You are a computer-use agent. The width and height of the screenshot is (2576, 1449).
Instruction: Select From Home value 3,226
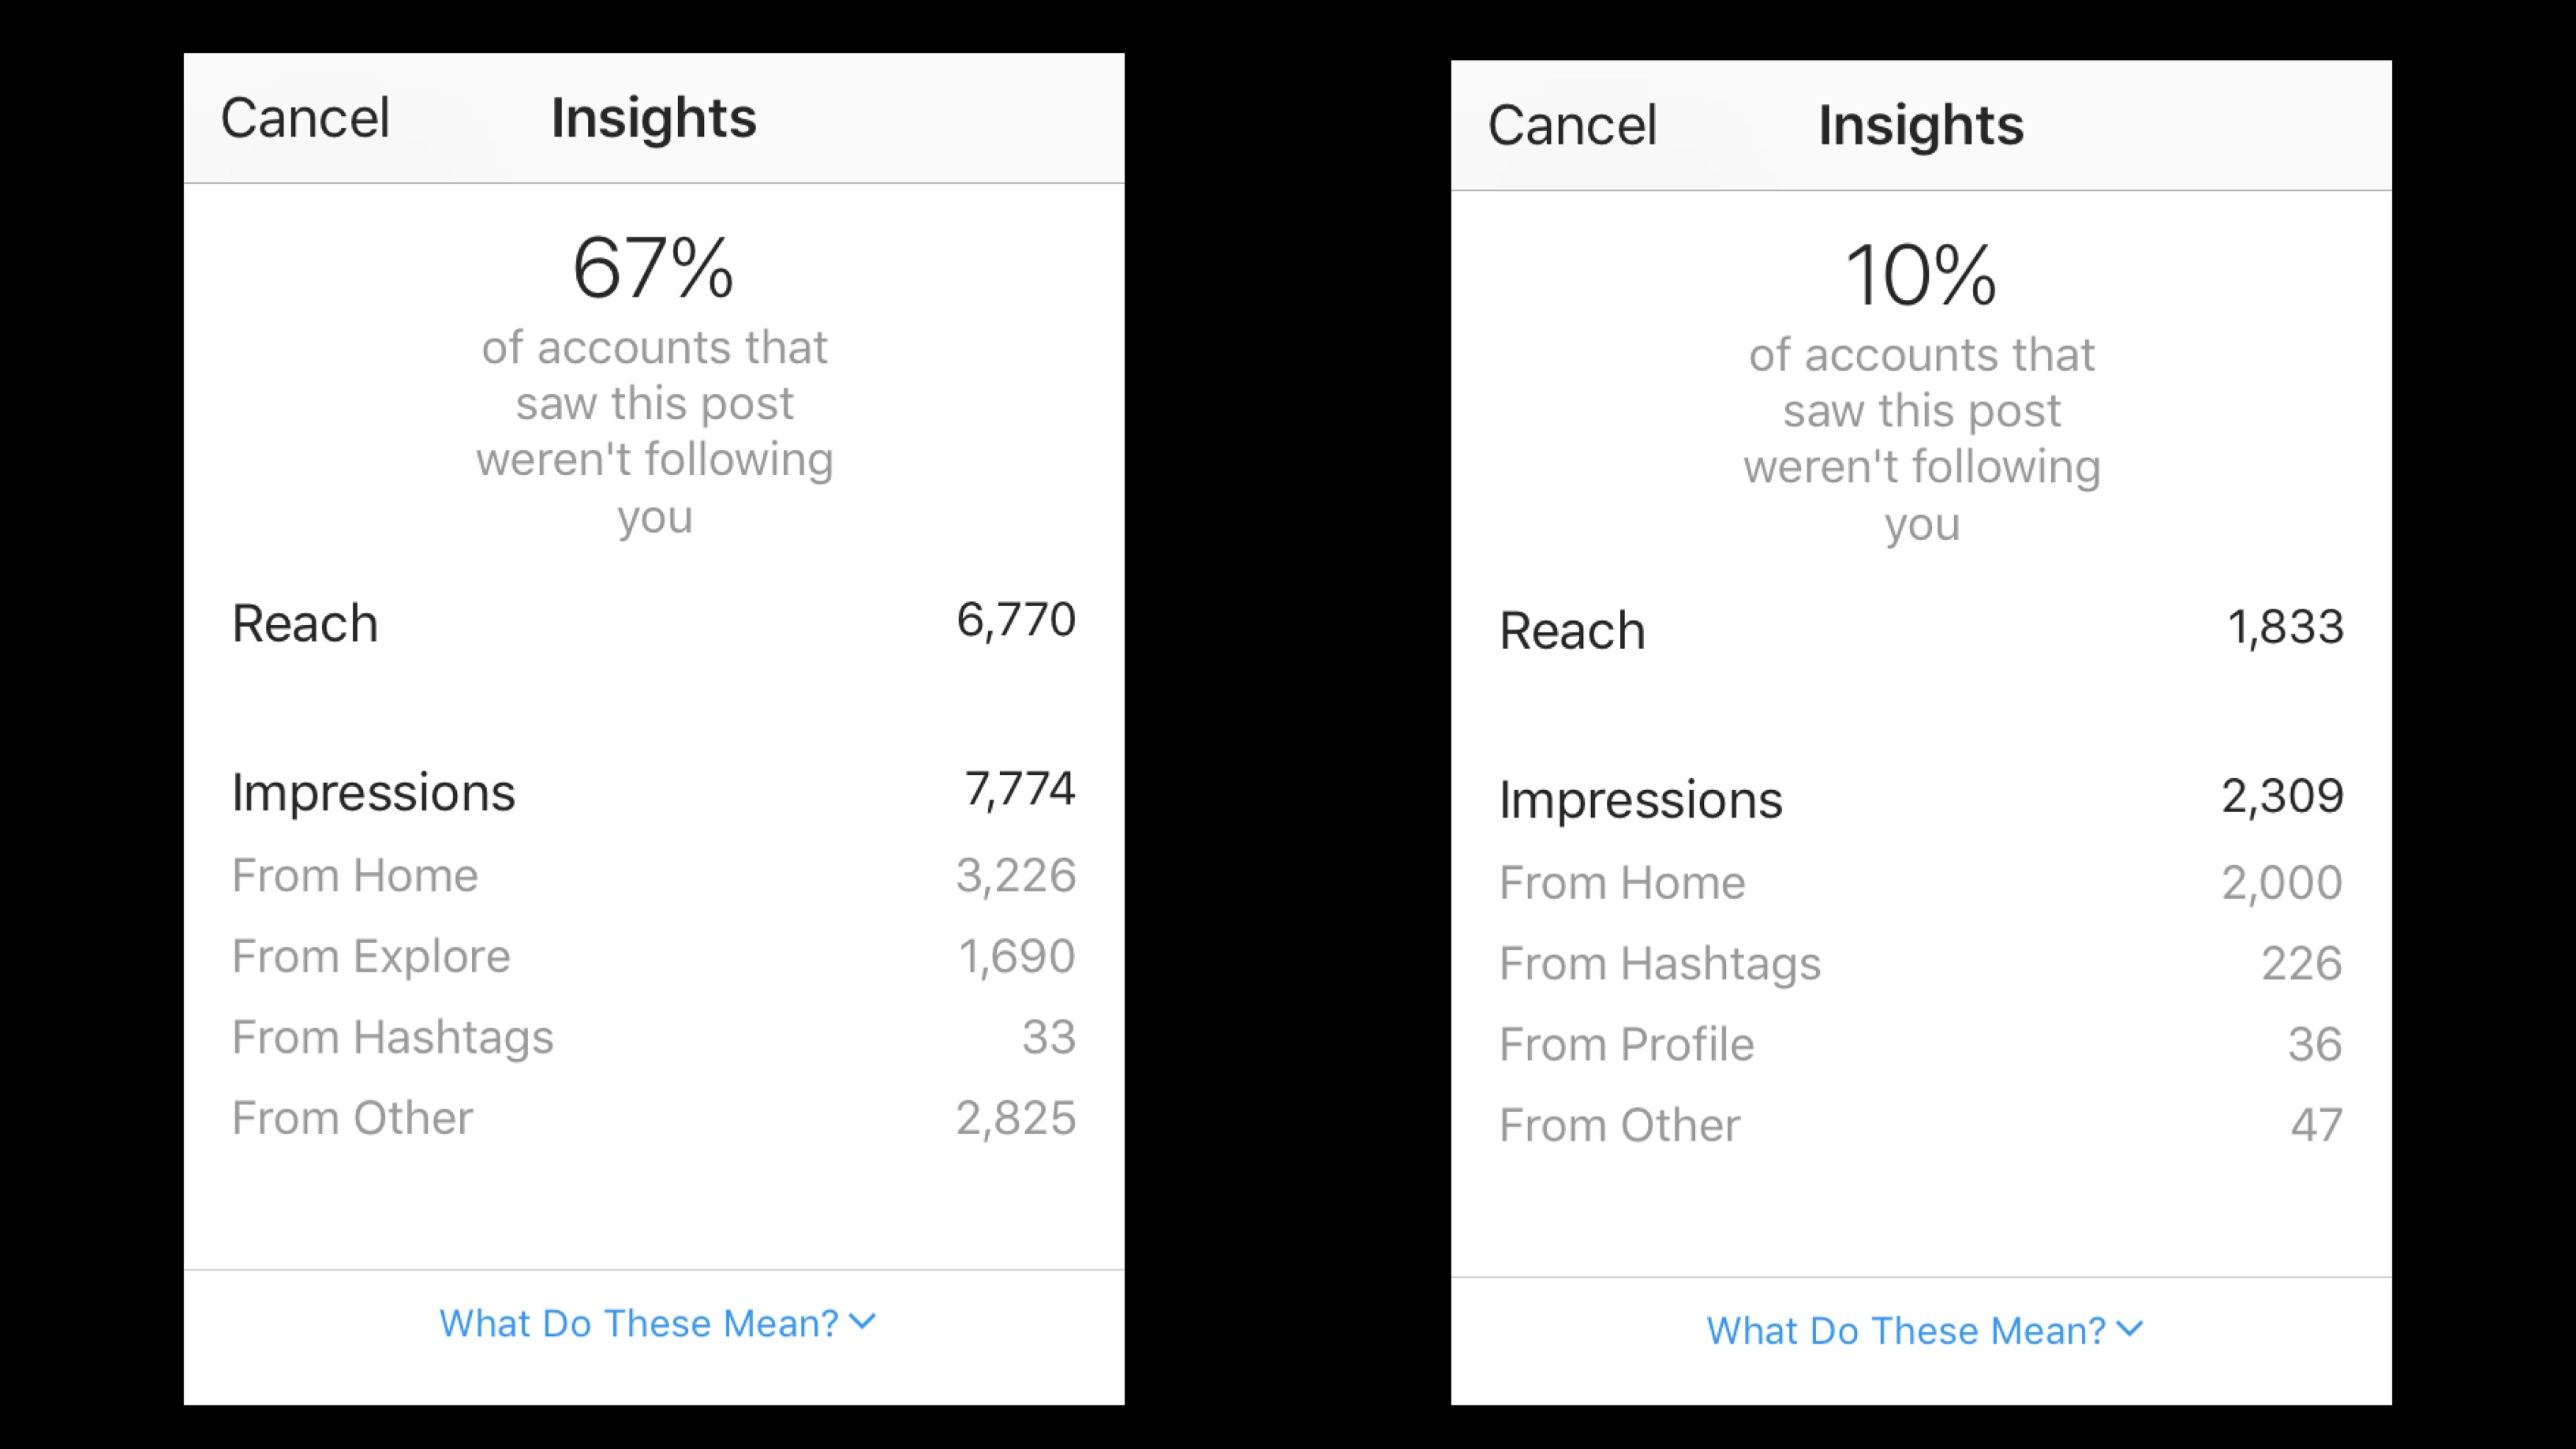coord(1016,875)
